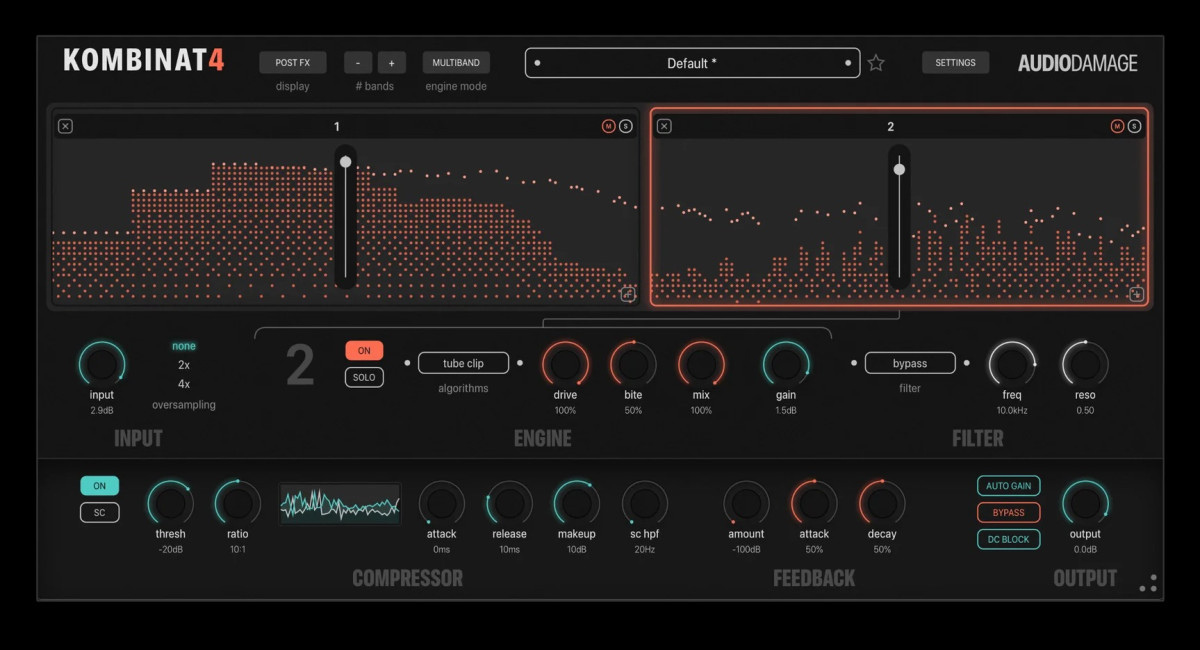Click band 2's bottom-right corner icon
Image resolution: width=1200 pixels, height=650 pixels.
tap(1136, 294)
